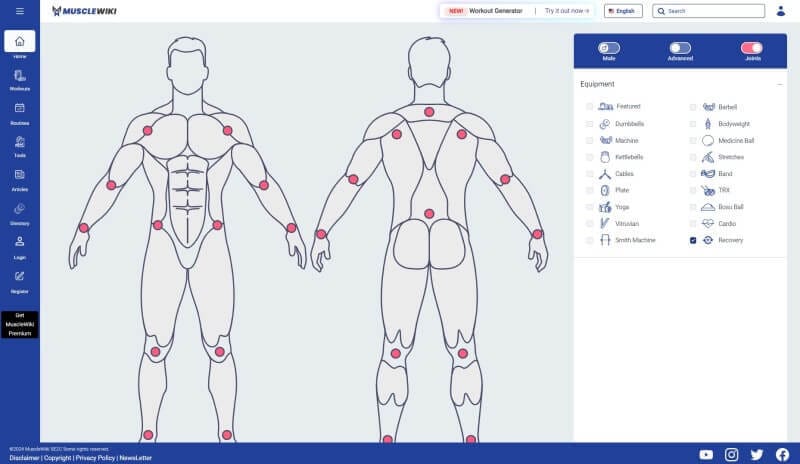
Task: Select front figure's right-side hip joint
Action: coord(217,225)
